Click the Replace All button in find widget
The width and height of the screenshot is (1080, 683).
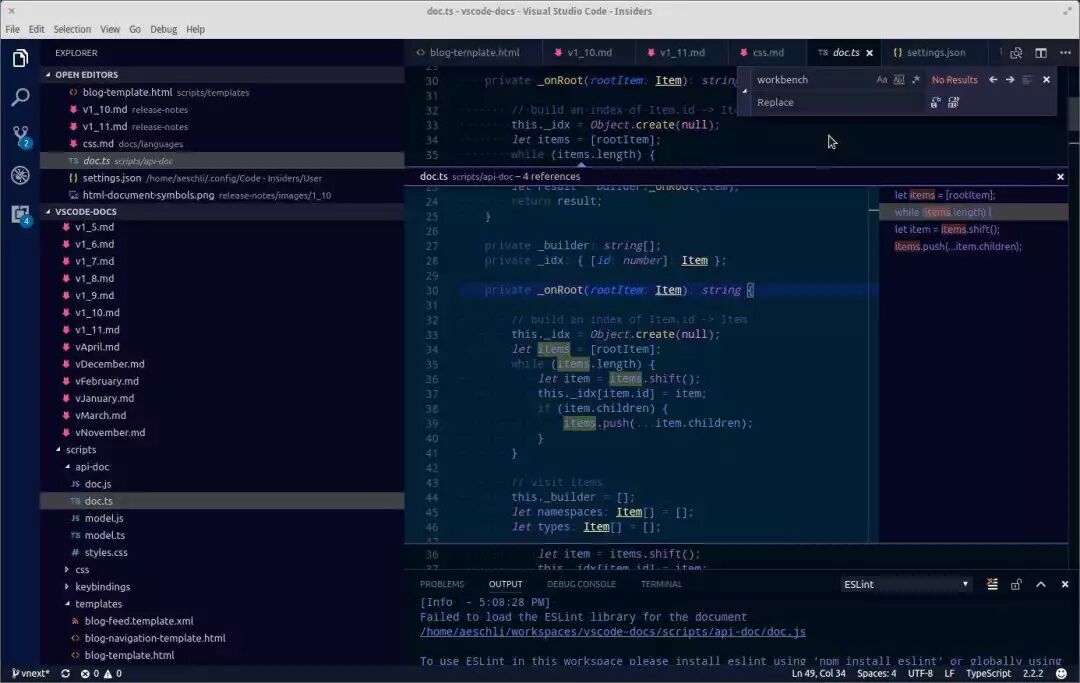954,102
